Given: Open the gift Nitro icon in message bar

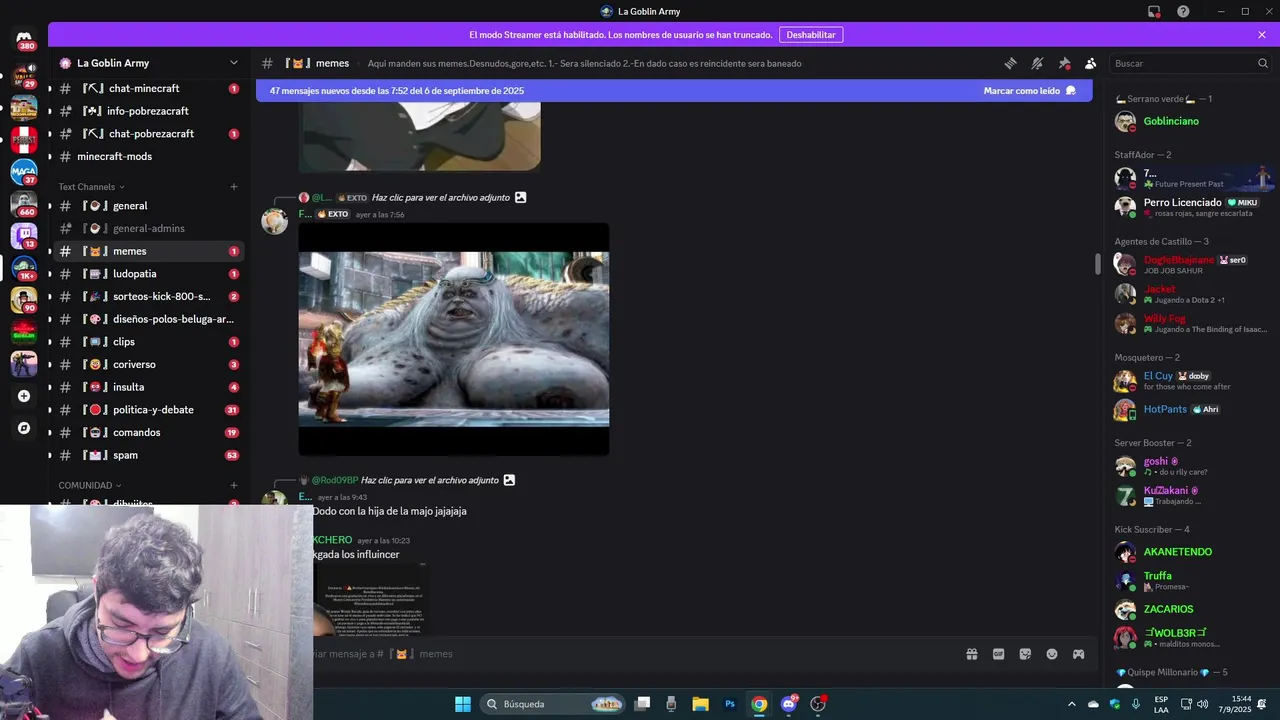Looking at the screenshot, I should 971,654.
